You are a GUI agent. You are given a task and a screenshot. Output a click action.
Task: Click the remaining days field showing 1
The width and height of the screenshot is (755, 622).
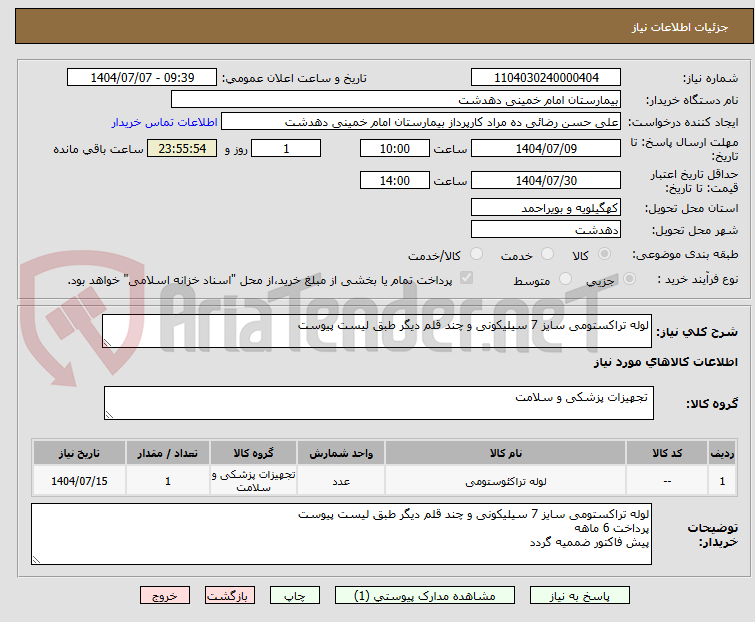(x=286, y=148)
